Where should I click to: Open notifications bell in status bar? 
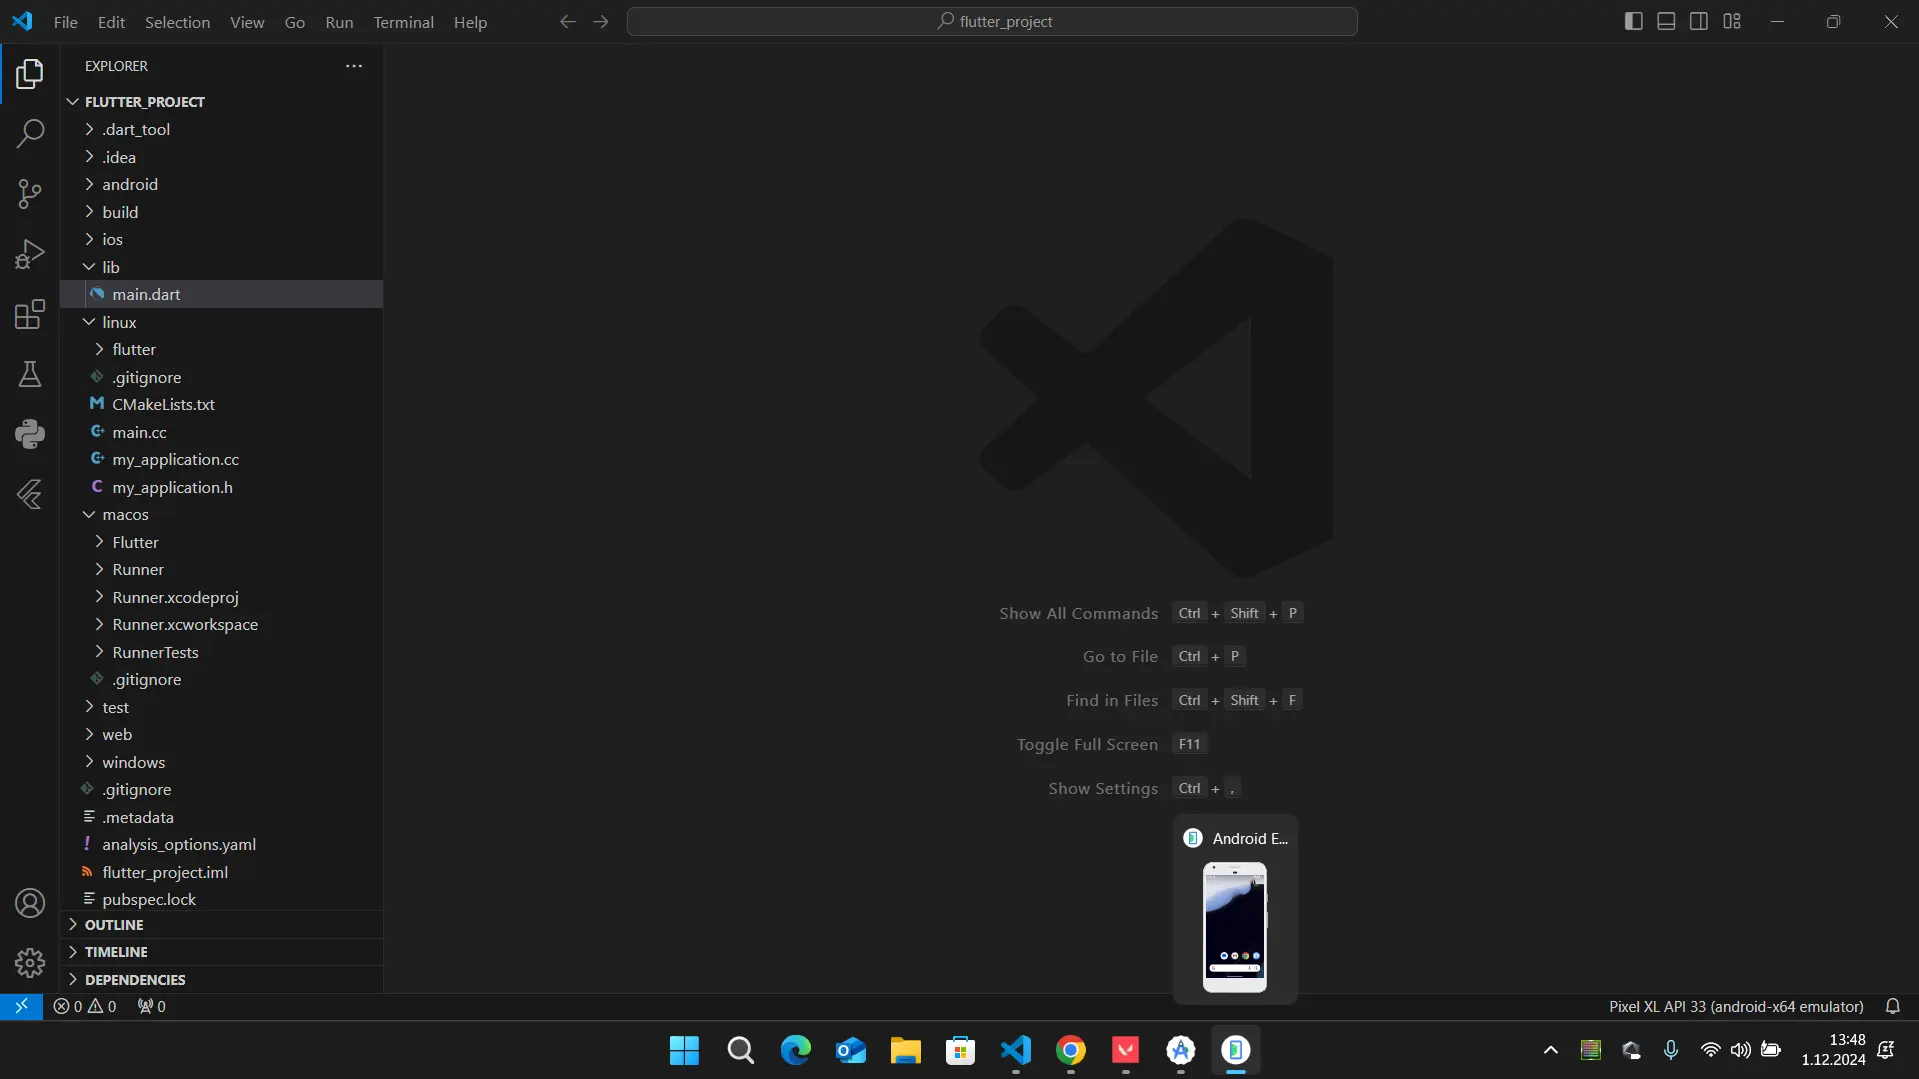pos(1893,1007)
